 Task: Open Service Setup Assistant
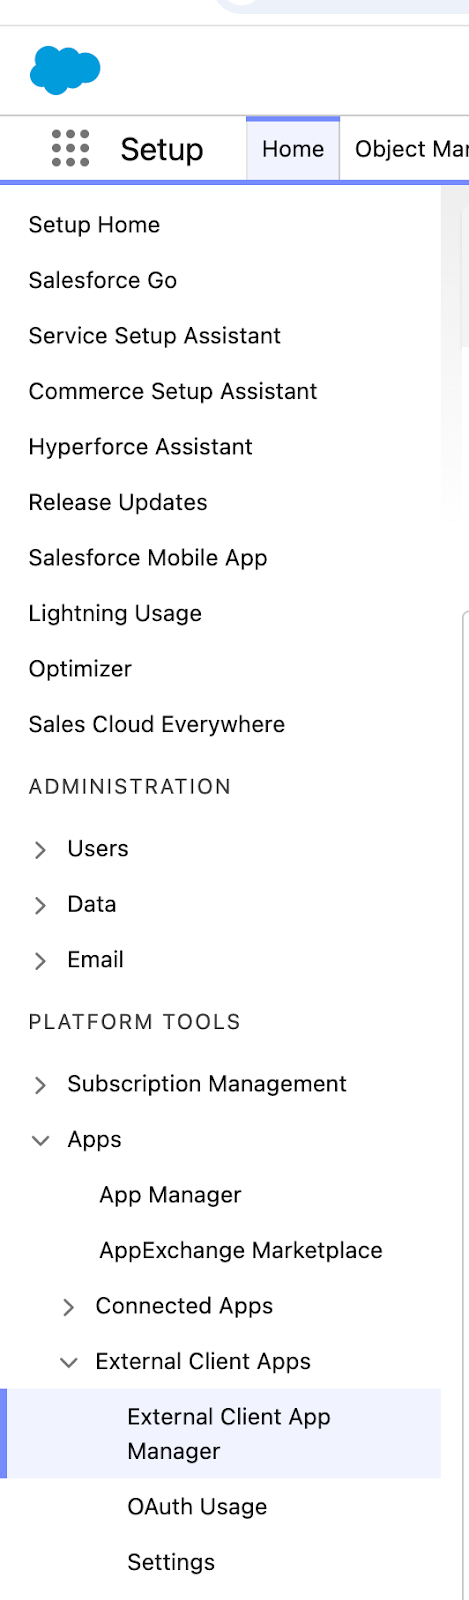(155, 336)
